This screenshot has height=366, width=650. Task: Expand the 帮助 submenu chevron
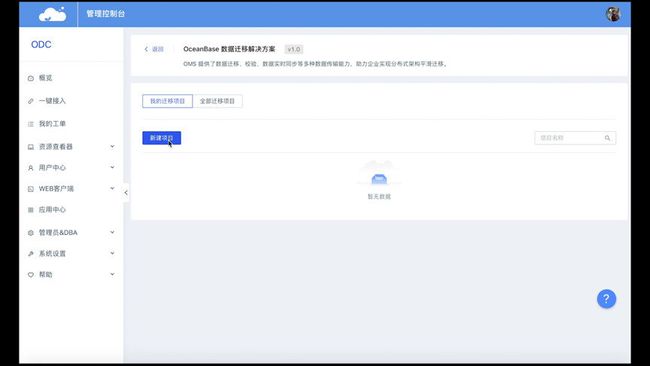click(112, 274)
